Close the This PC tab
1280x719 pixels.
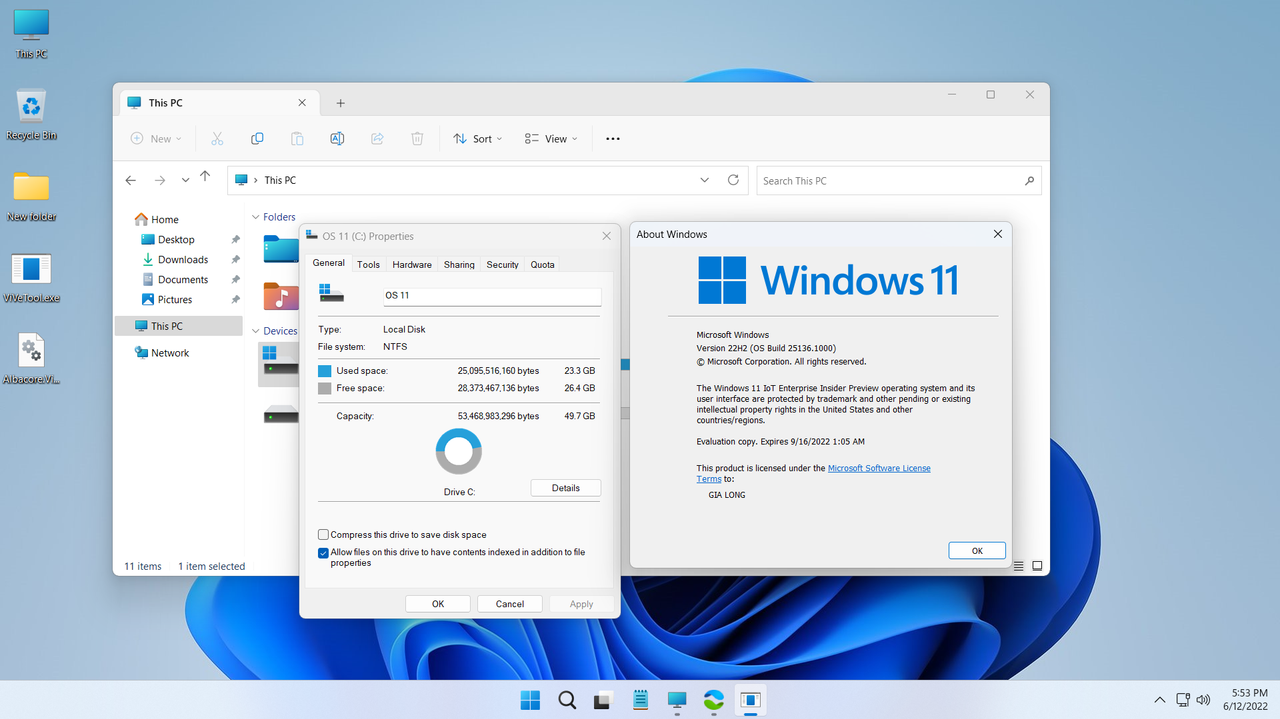point(302,103)
